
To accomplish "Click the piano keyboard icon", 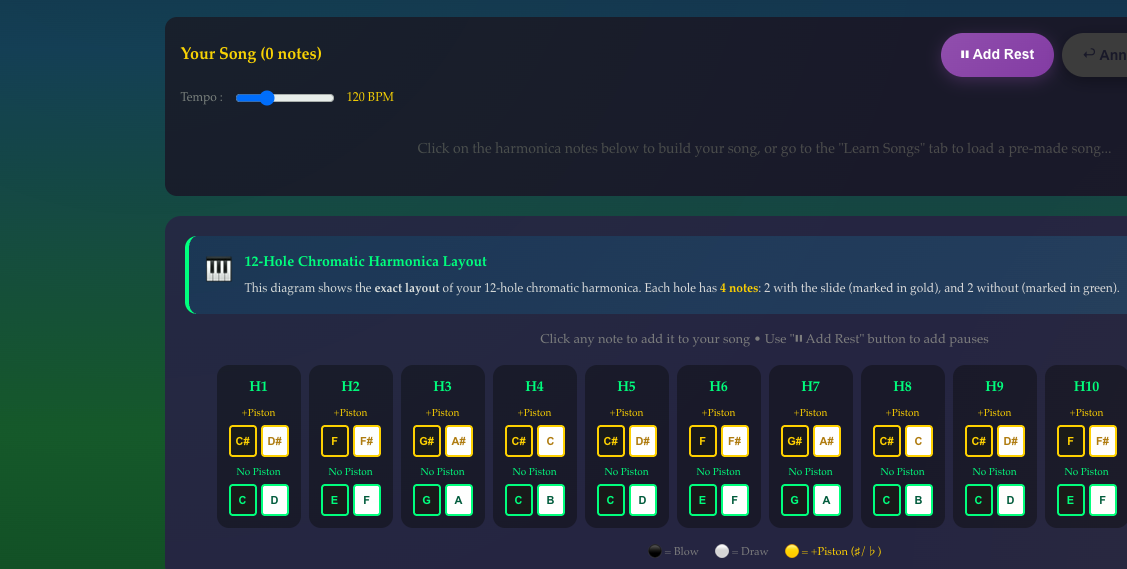I will click(218, 269).
